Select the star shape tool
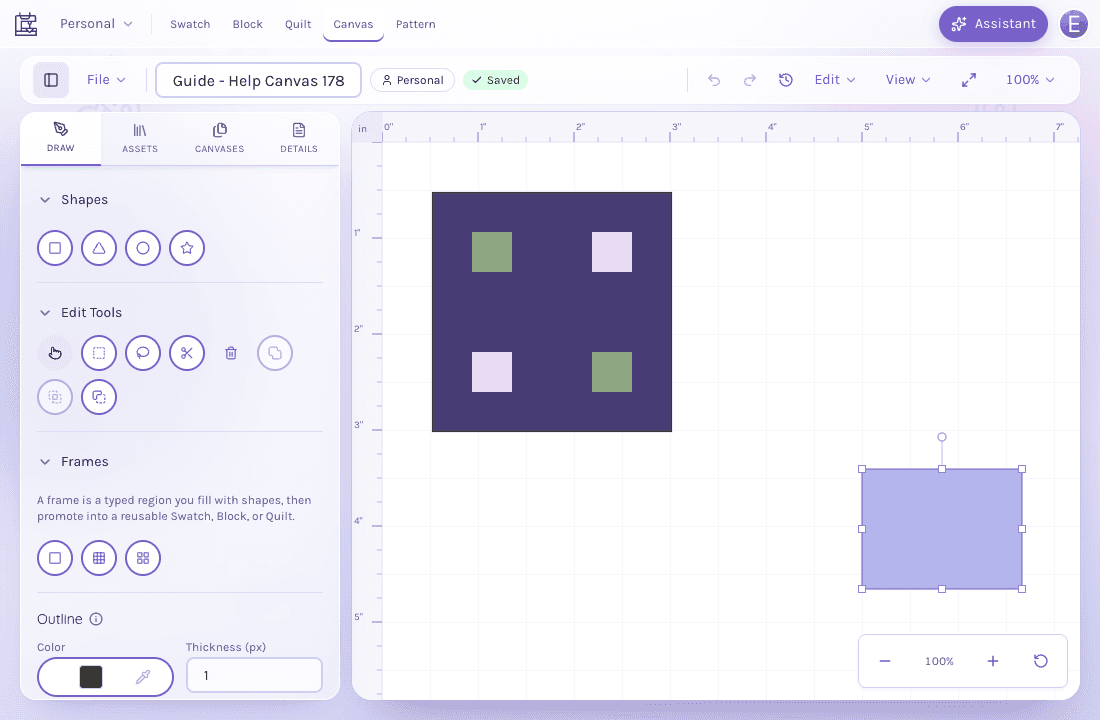 click(187, 248)
